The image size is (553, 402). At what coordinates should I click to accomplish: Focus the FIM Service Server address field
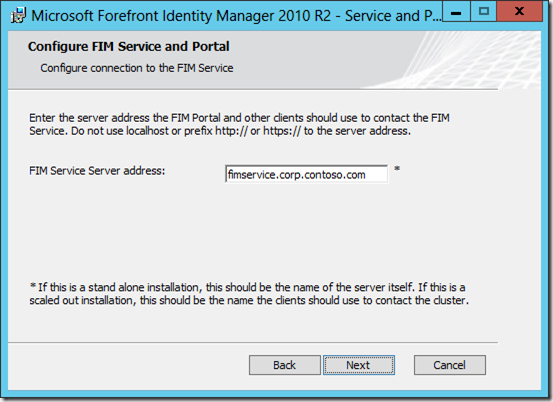[306, 174]
